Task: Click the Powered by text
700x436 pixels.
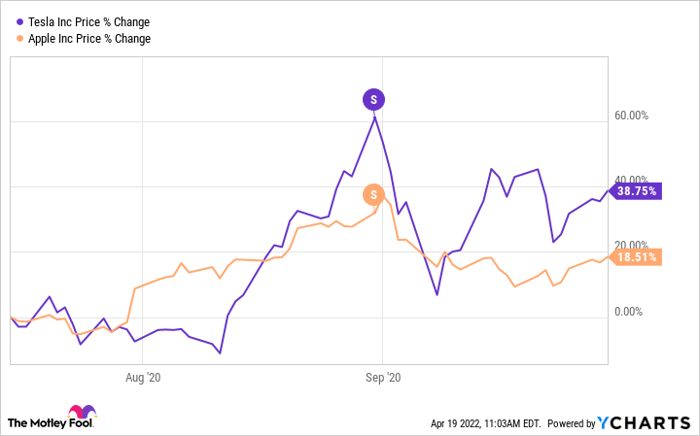Action: pos(568,421)
